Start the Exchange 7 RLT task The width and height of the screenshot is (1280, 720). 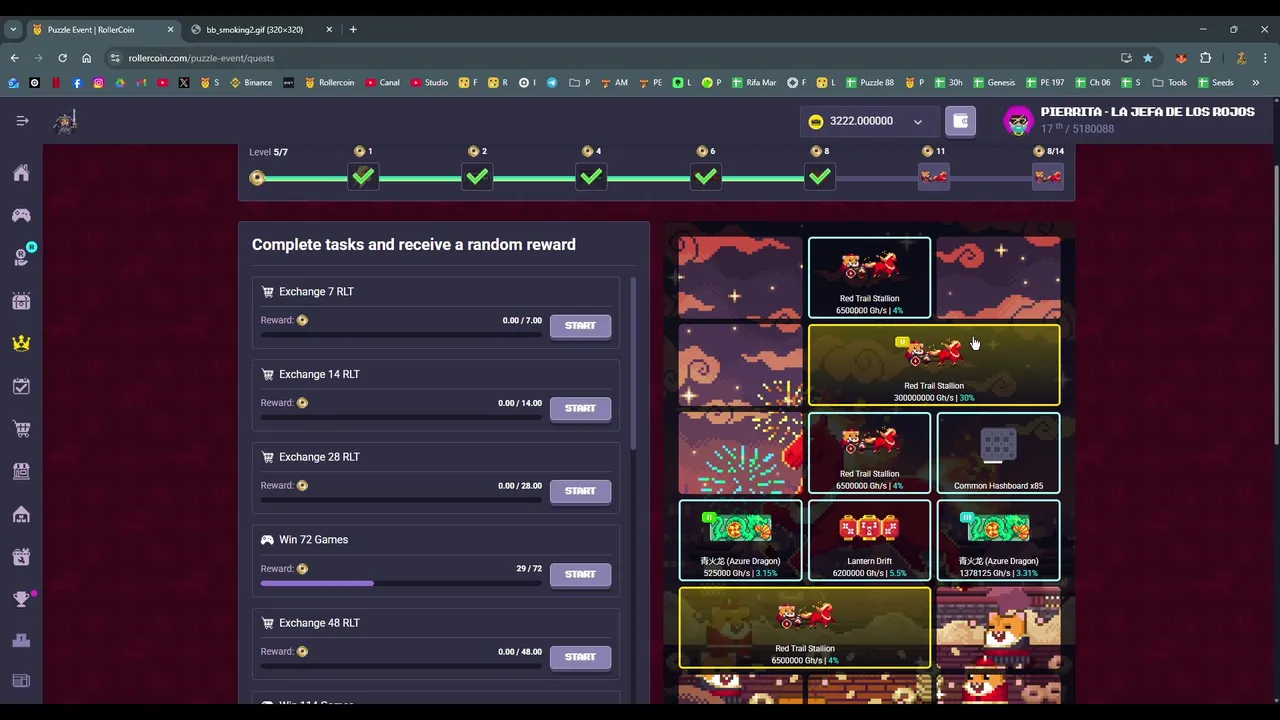(x=580, y=326)
